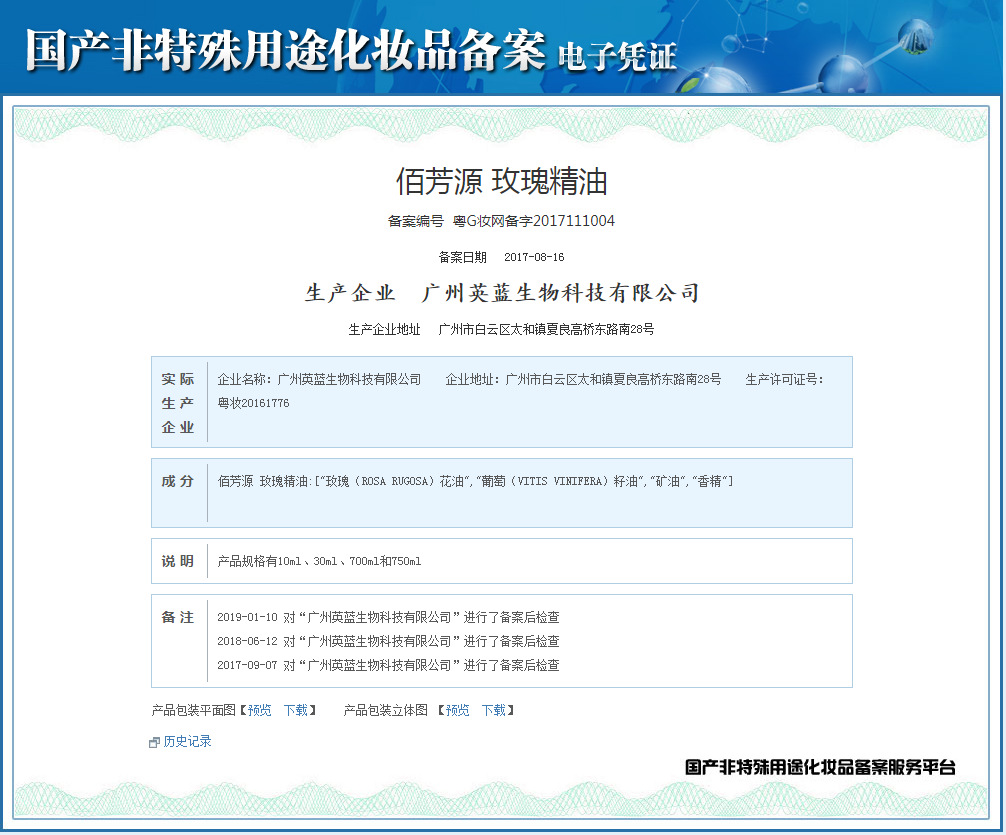Click filing number 粤G妆网备字2017111004
Screen dimensions: 1006x835
click(x=534, y=221)
